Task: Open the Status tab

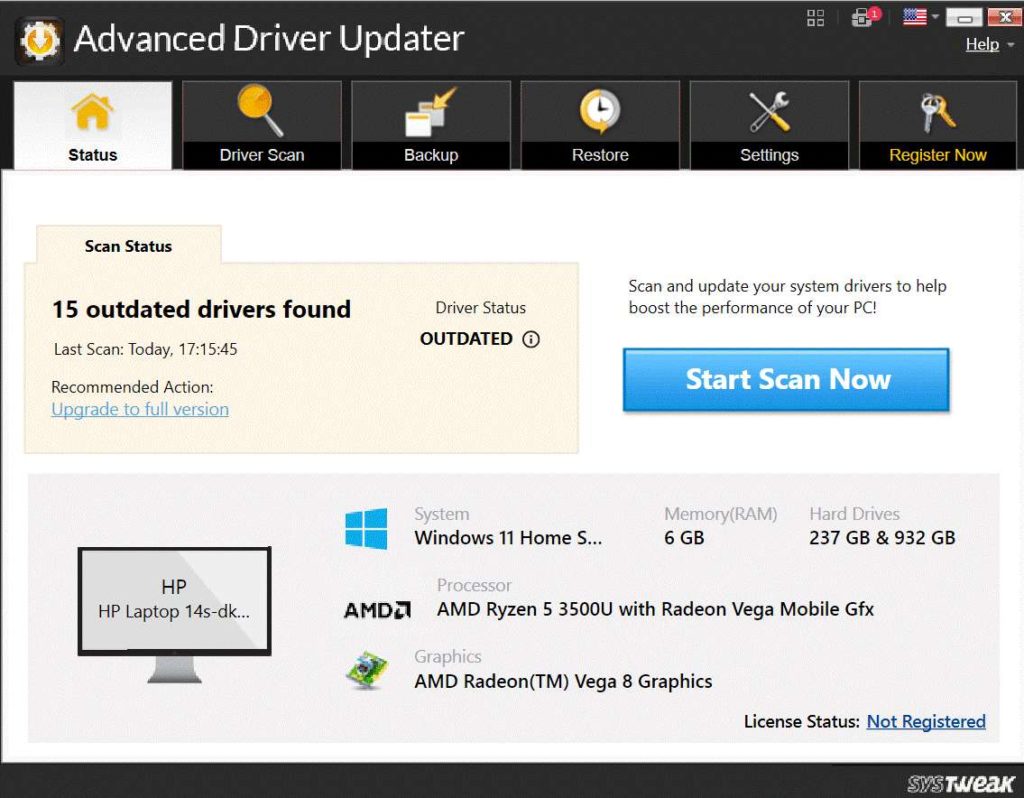Action: 93,125
